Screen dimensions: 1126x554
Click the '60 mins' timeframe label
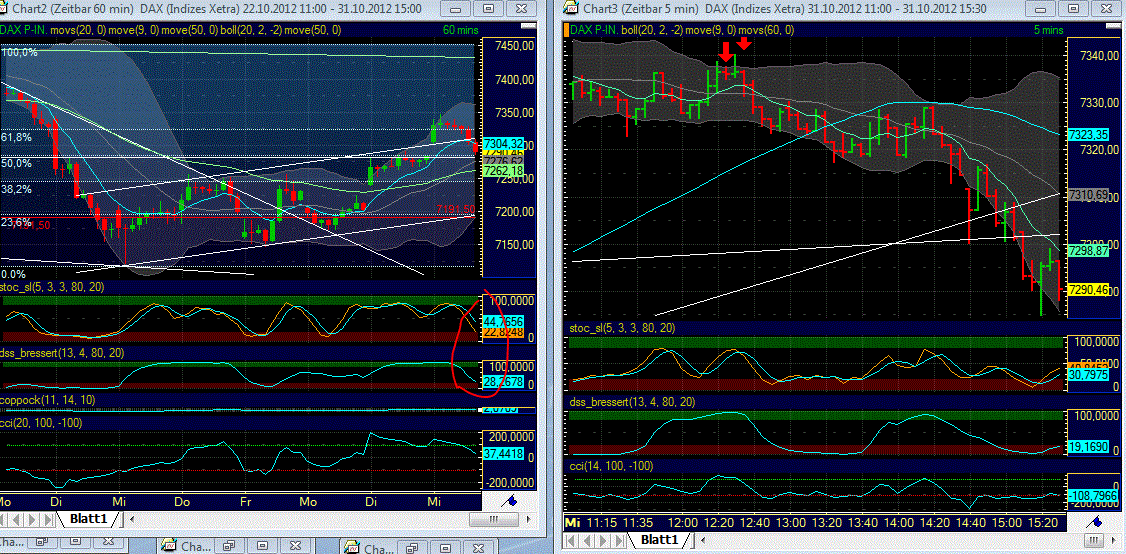pos(460,30)
